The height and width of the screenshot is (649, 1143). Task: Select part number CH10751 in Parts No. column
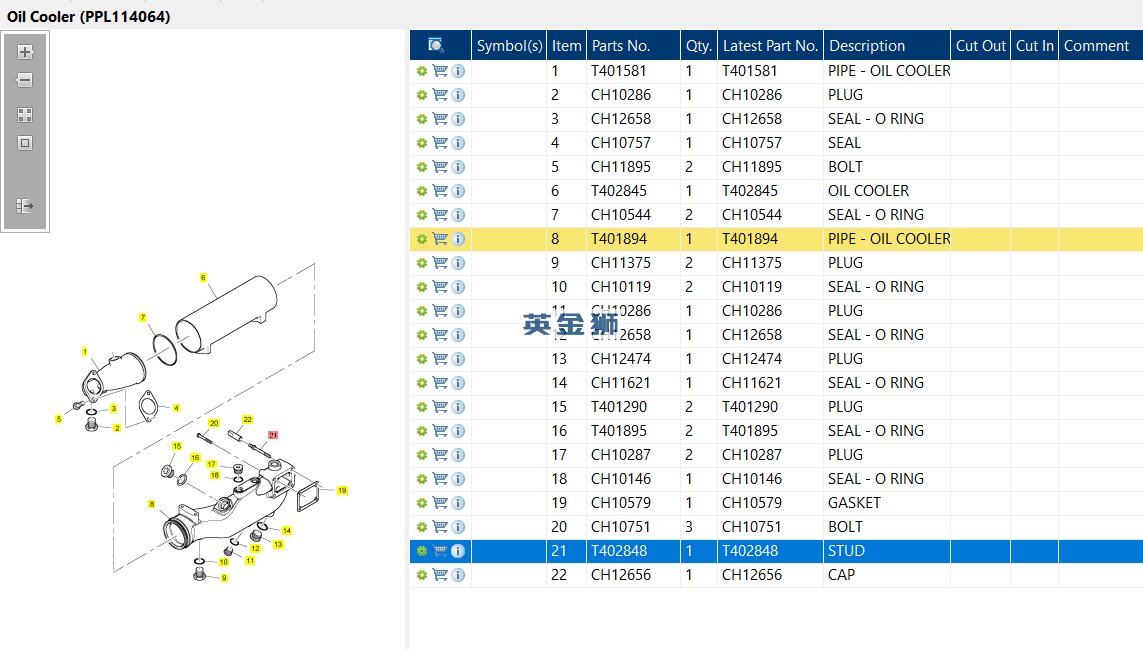[621, 527]
